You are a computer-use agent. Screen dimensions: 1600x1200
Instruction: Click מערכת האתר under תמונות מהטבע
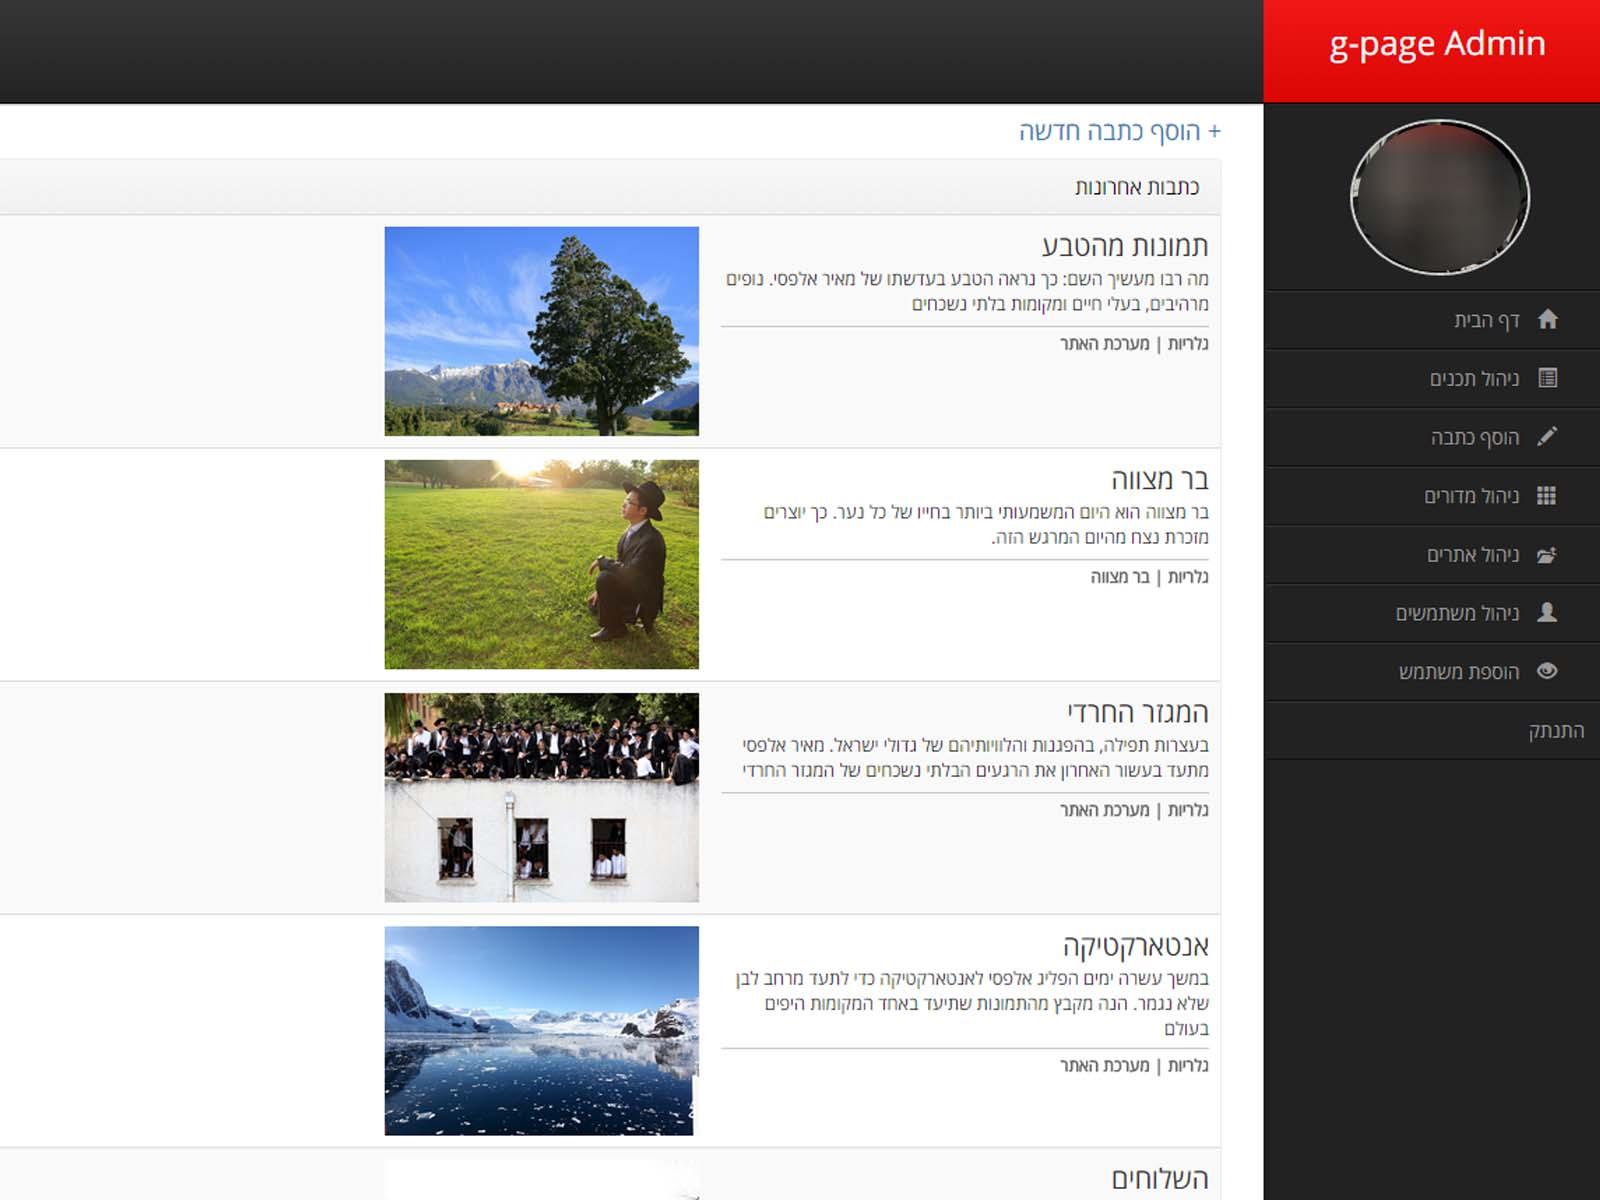click(x=1105, y=344)
